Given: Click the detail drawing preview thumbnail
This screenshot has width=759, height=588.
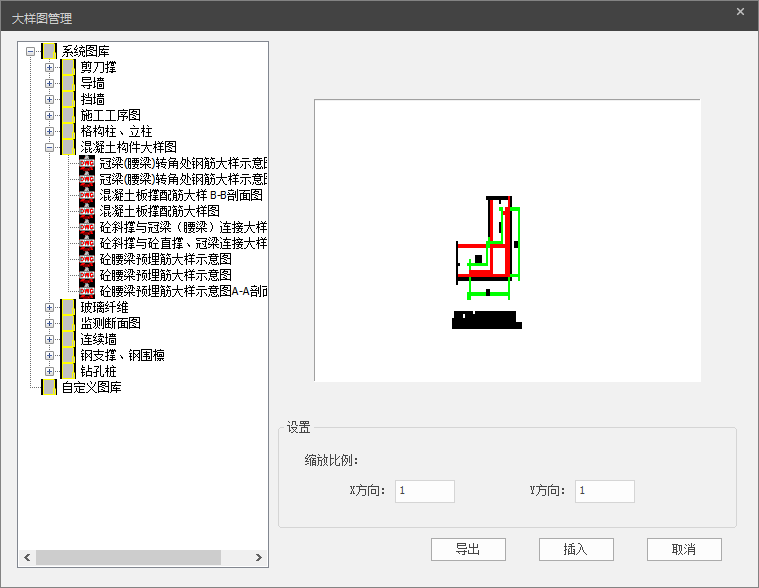Looking at the screenshot, I should pos(507,241).
